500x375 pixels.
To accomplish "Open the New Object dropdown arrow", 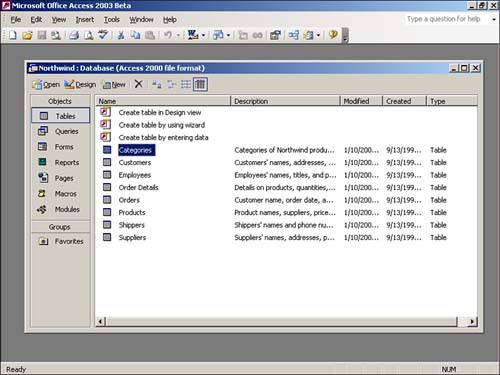I will [318, 35].
